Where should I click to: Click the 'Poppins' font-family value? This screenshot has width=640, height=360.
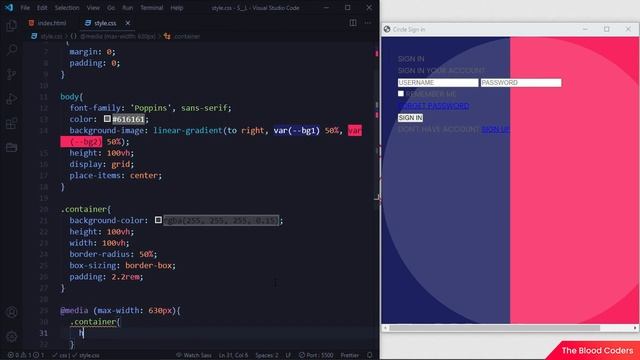click(x=151, y=108)
